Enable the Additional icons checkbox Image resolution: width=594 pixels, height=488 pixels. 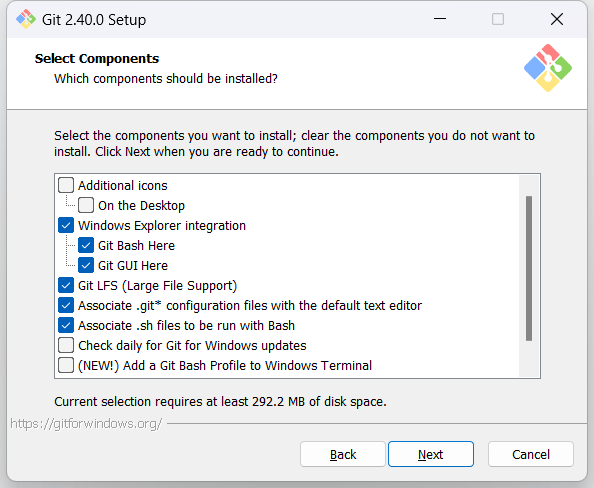(66, 185)
